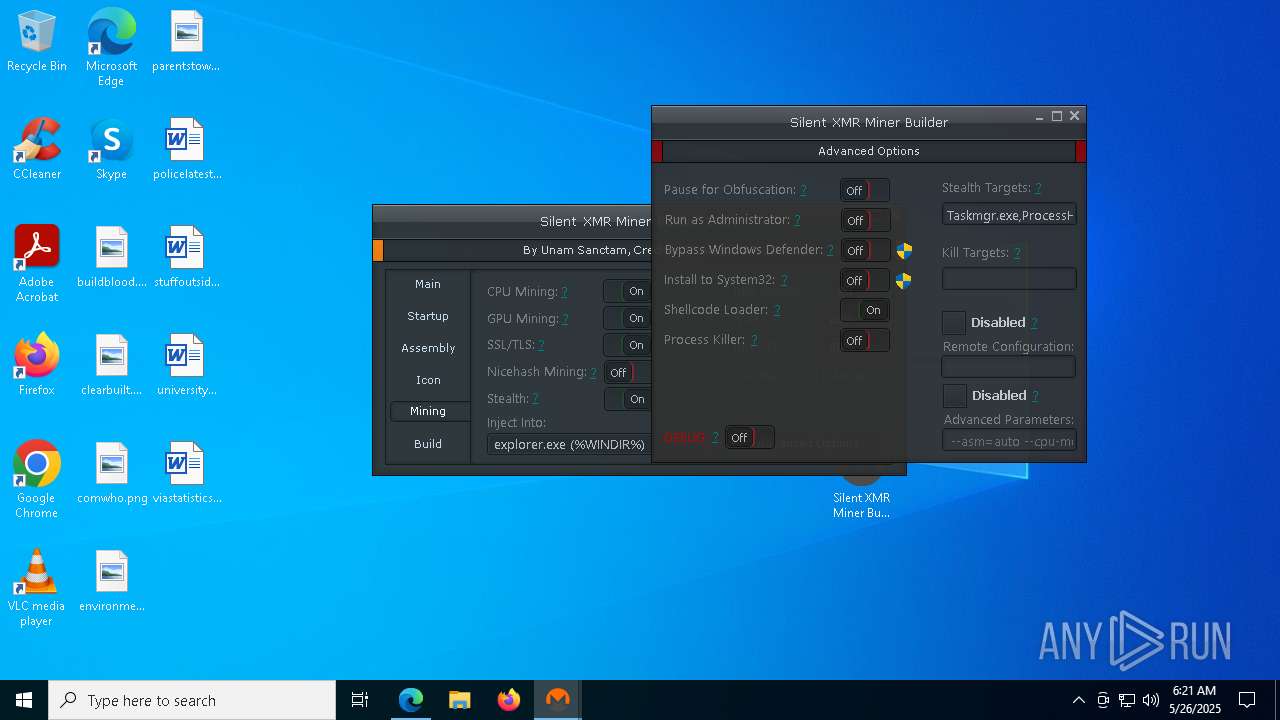The height and width of the screenshot is (720, 1280).
Task: Click help link next to Stealth Targets
Action: click(x=1038, y=188)
